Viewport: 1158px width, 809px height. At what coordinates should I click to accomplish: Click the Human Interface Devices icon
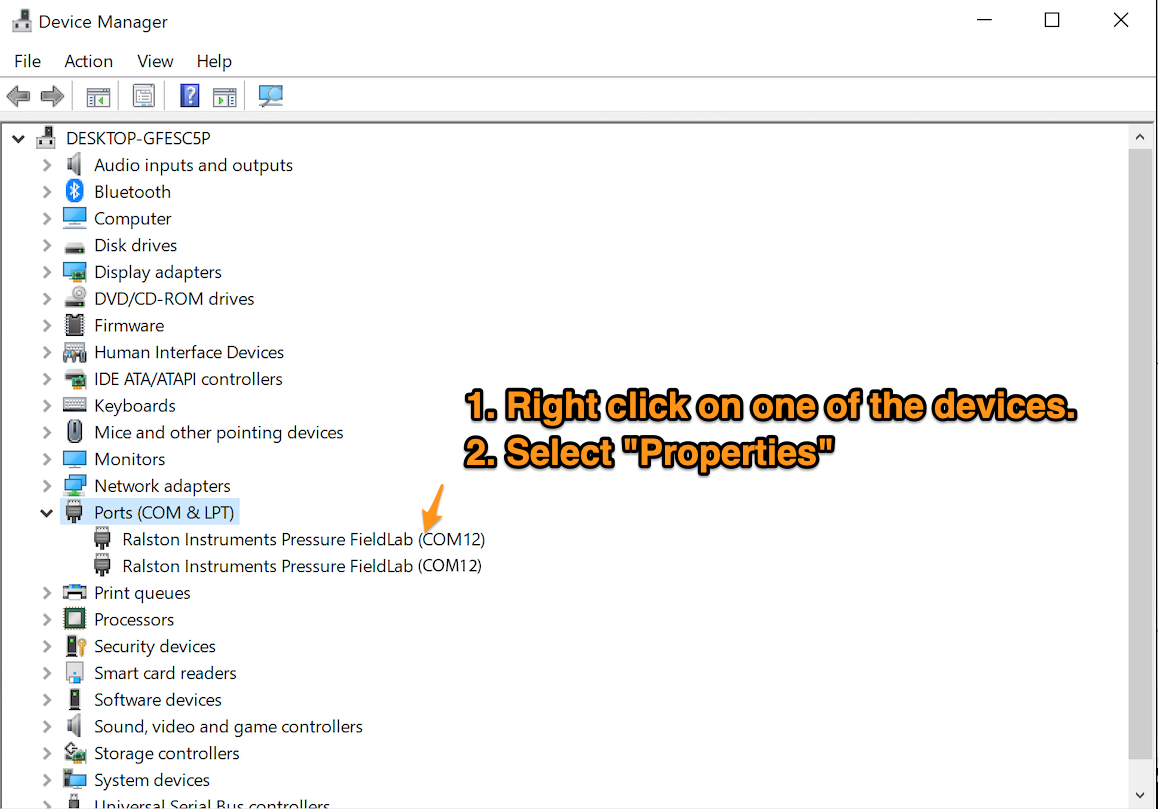tap(75, 352)
